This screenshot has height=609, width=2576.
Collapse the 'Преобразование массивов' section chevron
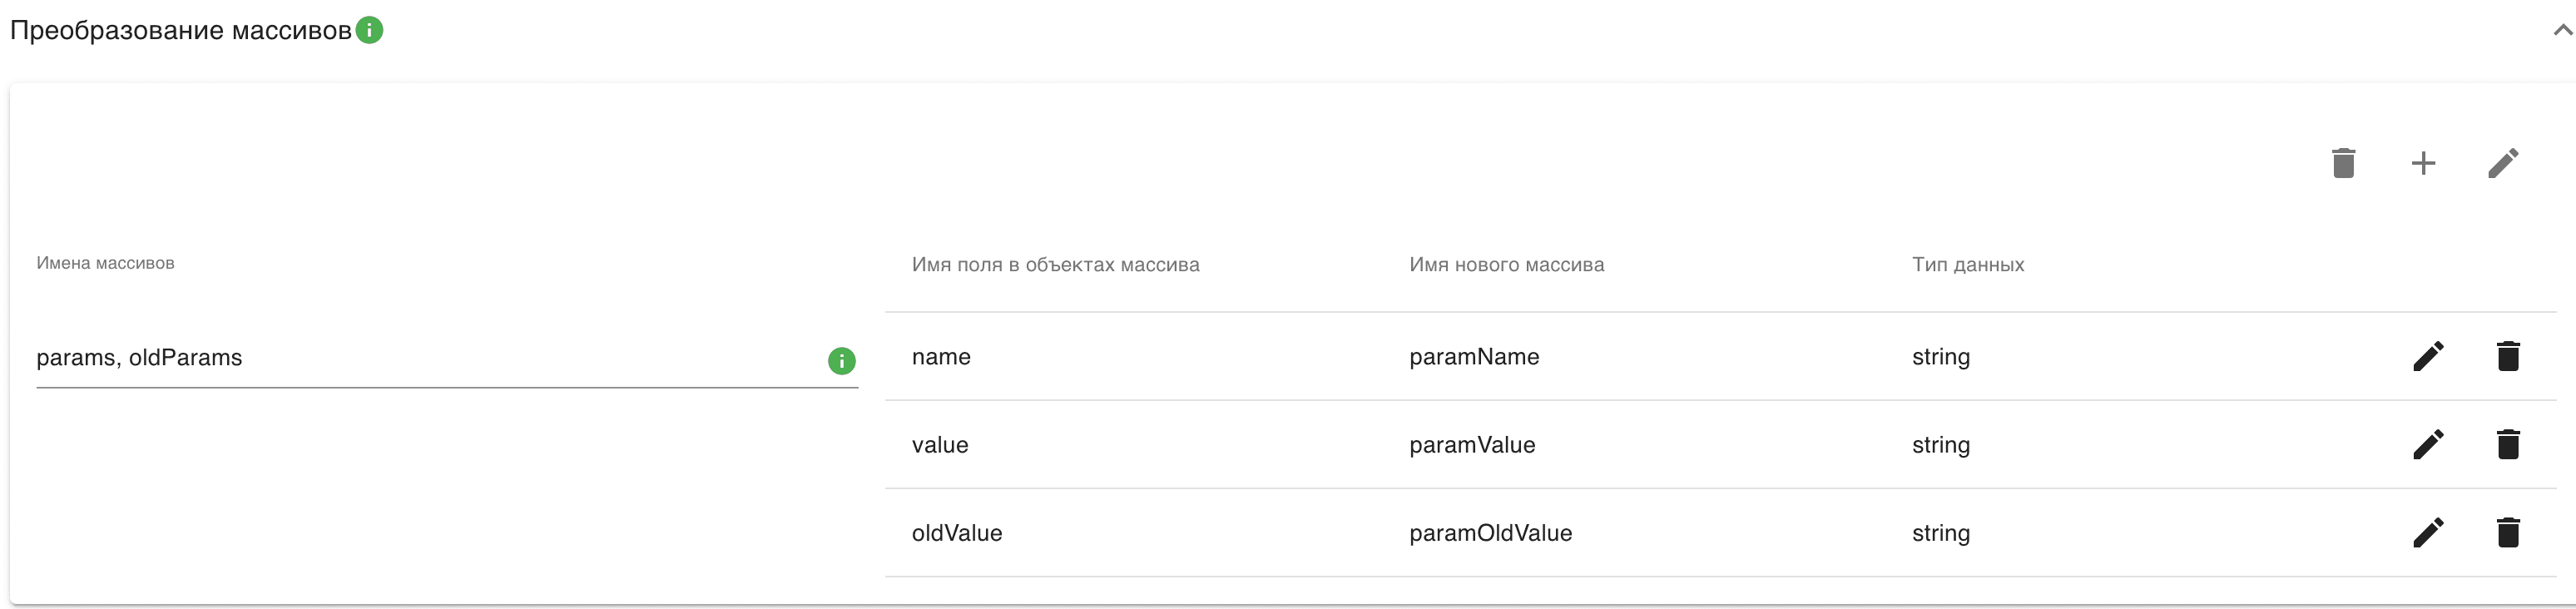(2563, 30)
